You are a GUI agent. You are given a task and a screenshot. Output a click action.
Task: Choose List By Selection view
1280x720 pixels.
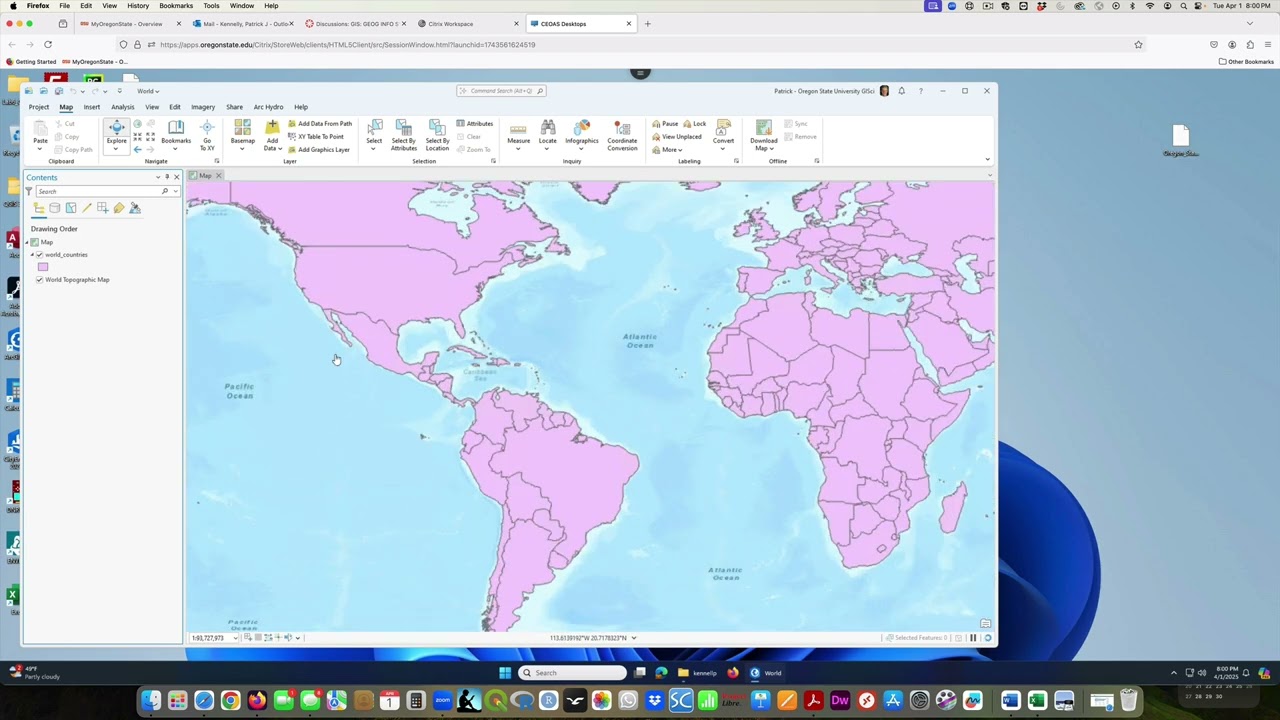coord(71,208)
